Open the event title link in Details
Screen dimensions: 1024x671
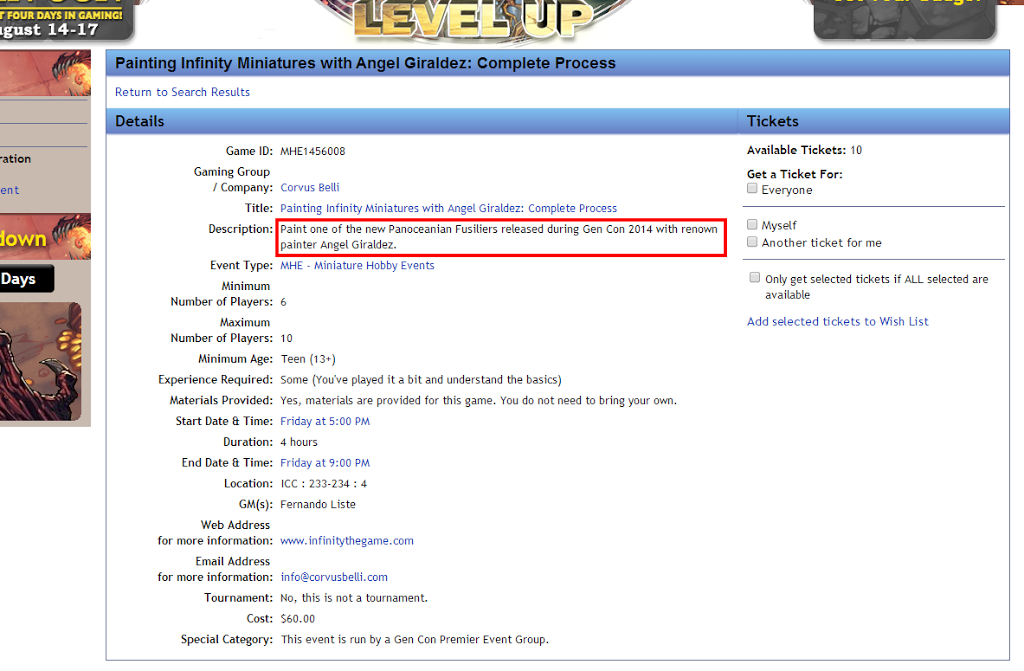tap(449, 208)
